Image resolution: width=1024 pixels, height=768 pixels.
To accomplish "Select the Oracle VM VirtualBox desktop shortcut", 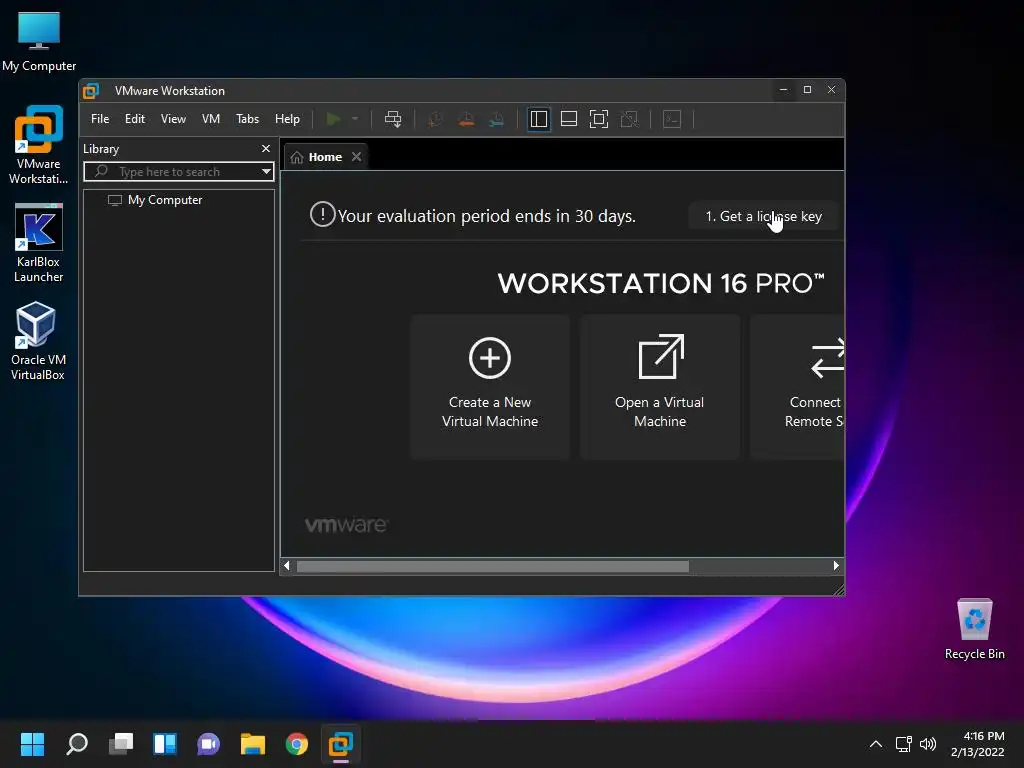I will coord(37,341).
